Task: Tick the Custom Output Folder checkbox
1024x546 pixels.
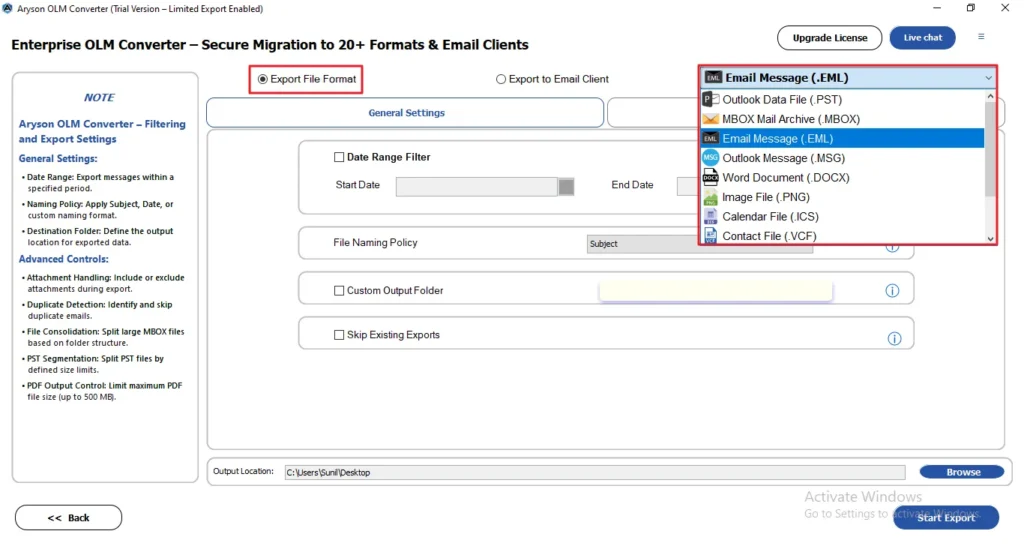Action: [339, 291]
